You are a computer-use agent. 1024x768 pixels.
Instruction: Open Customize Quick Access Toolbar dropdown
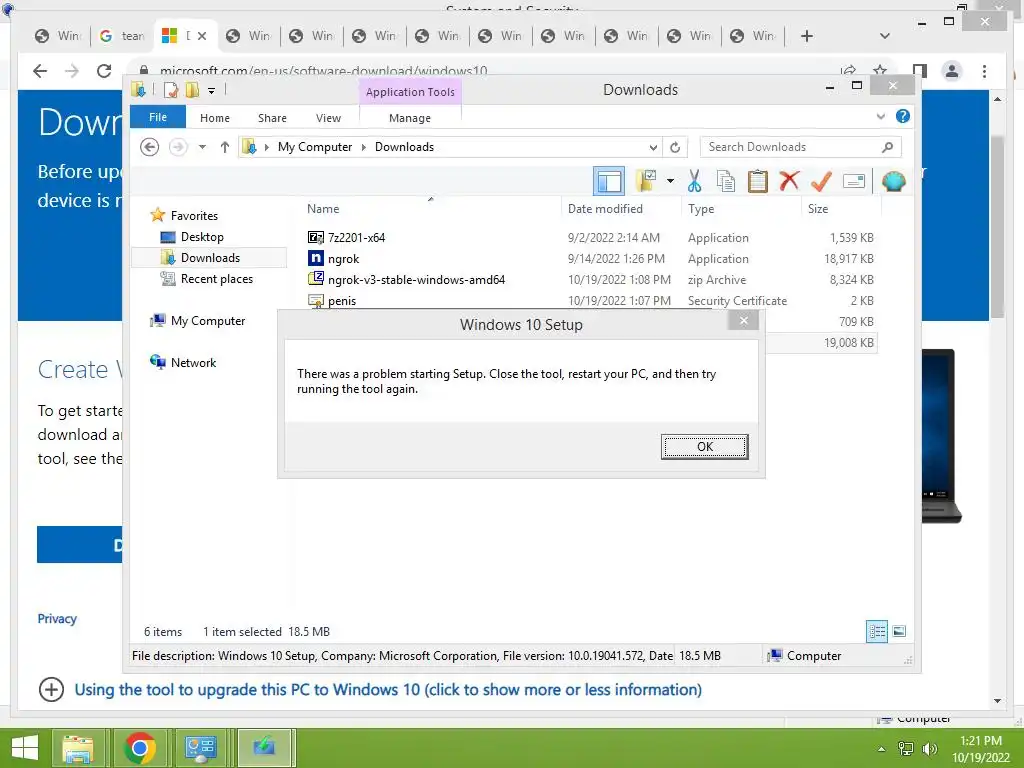point(212,91)
